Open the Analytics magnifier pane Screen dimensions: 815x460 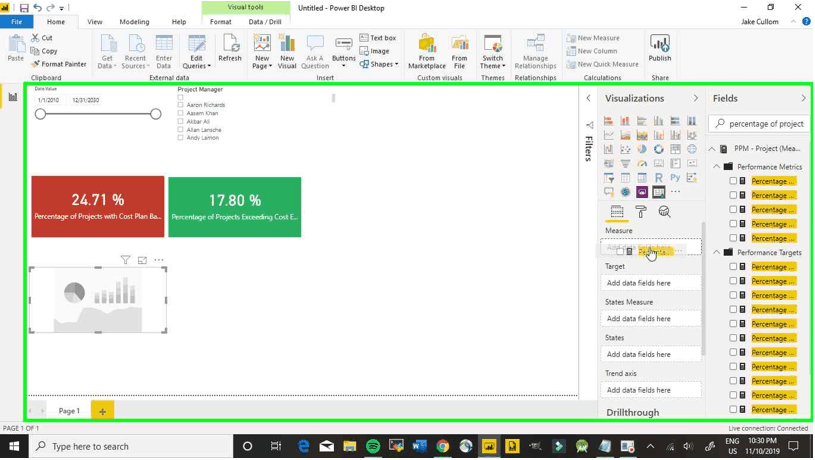[x=664, y=212]
